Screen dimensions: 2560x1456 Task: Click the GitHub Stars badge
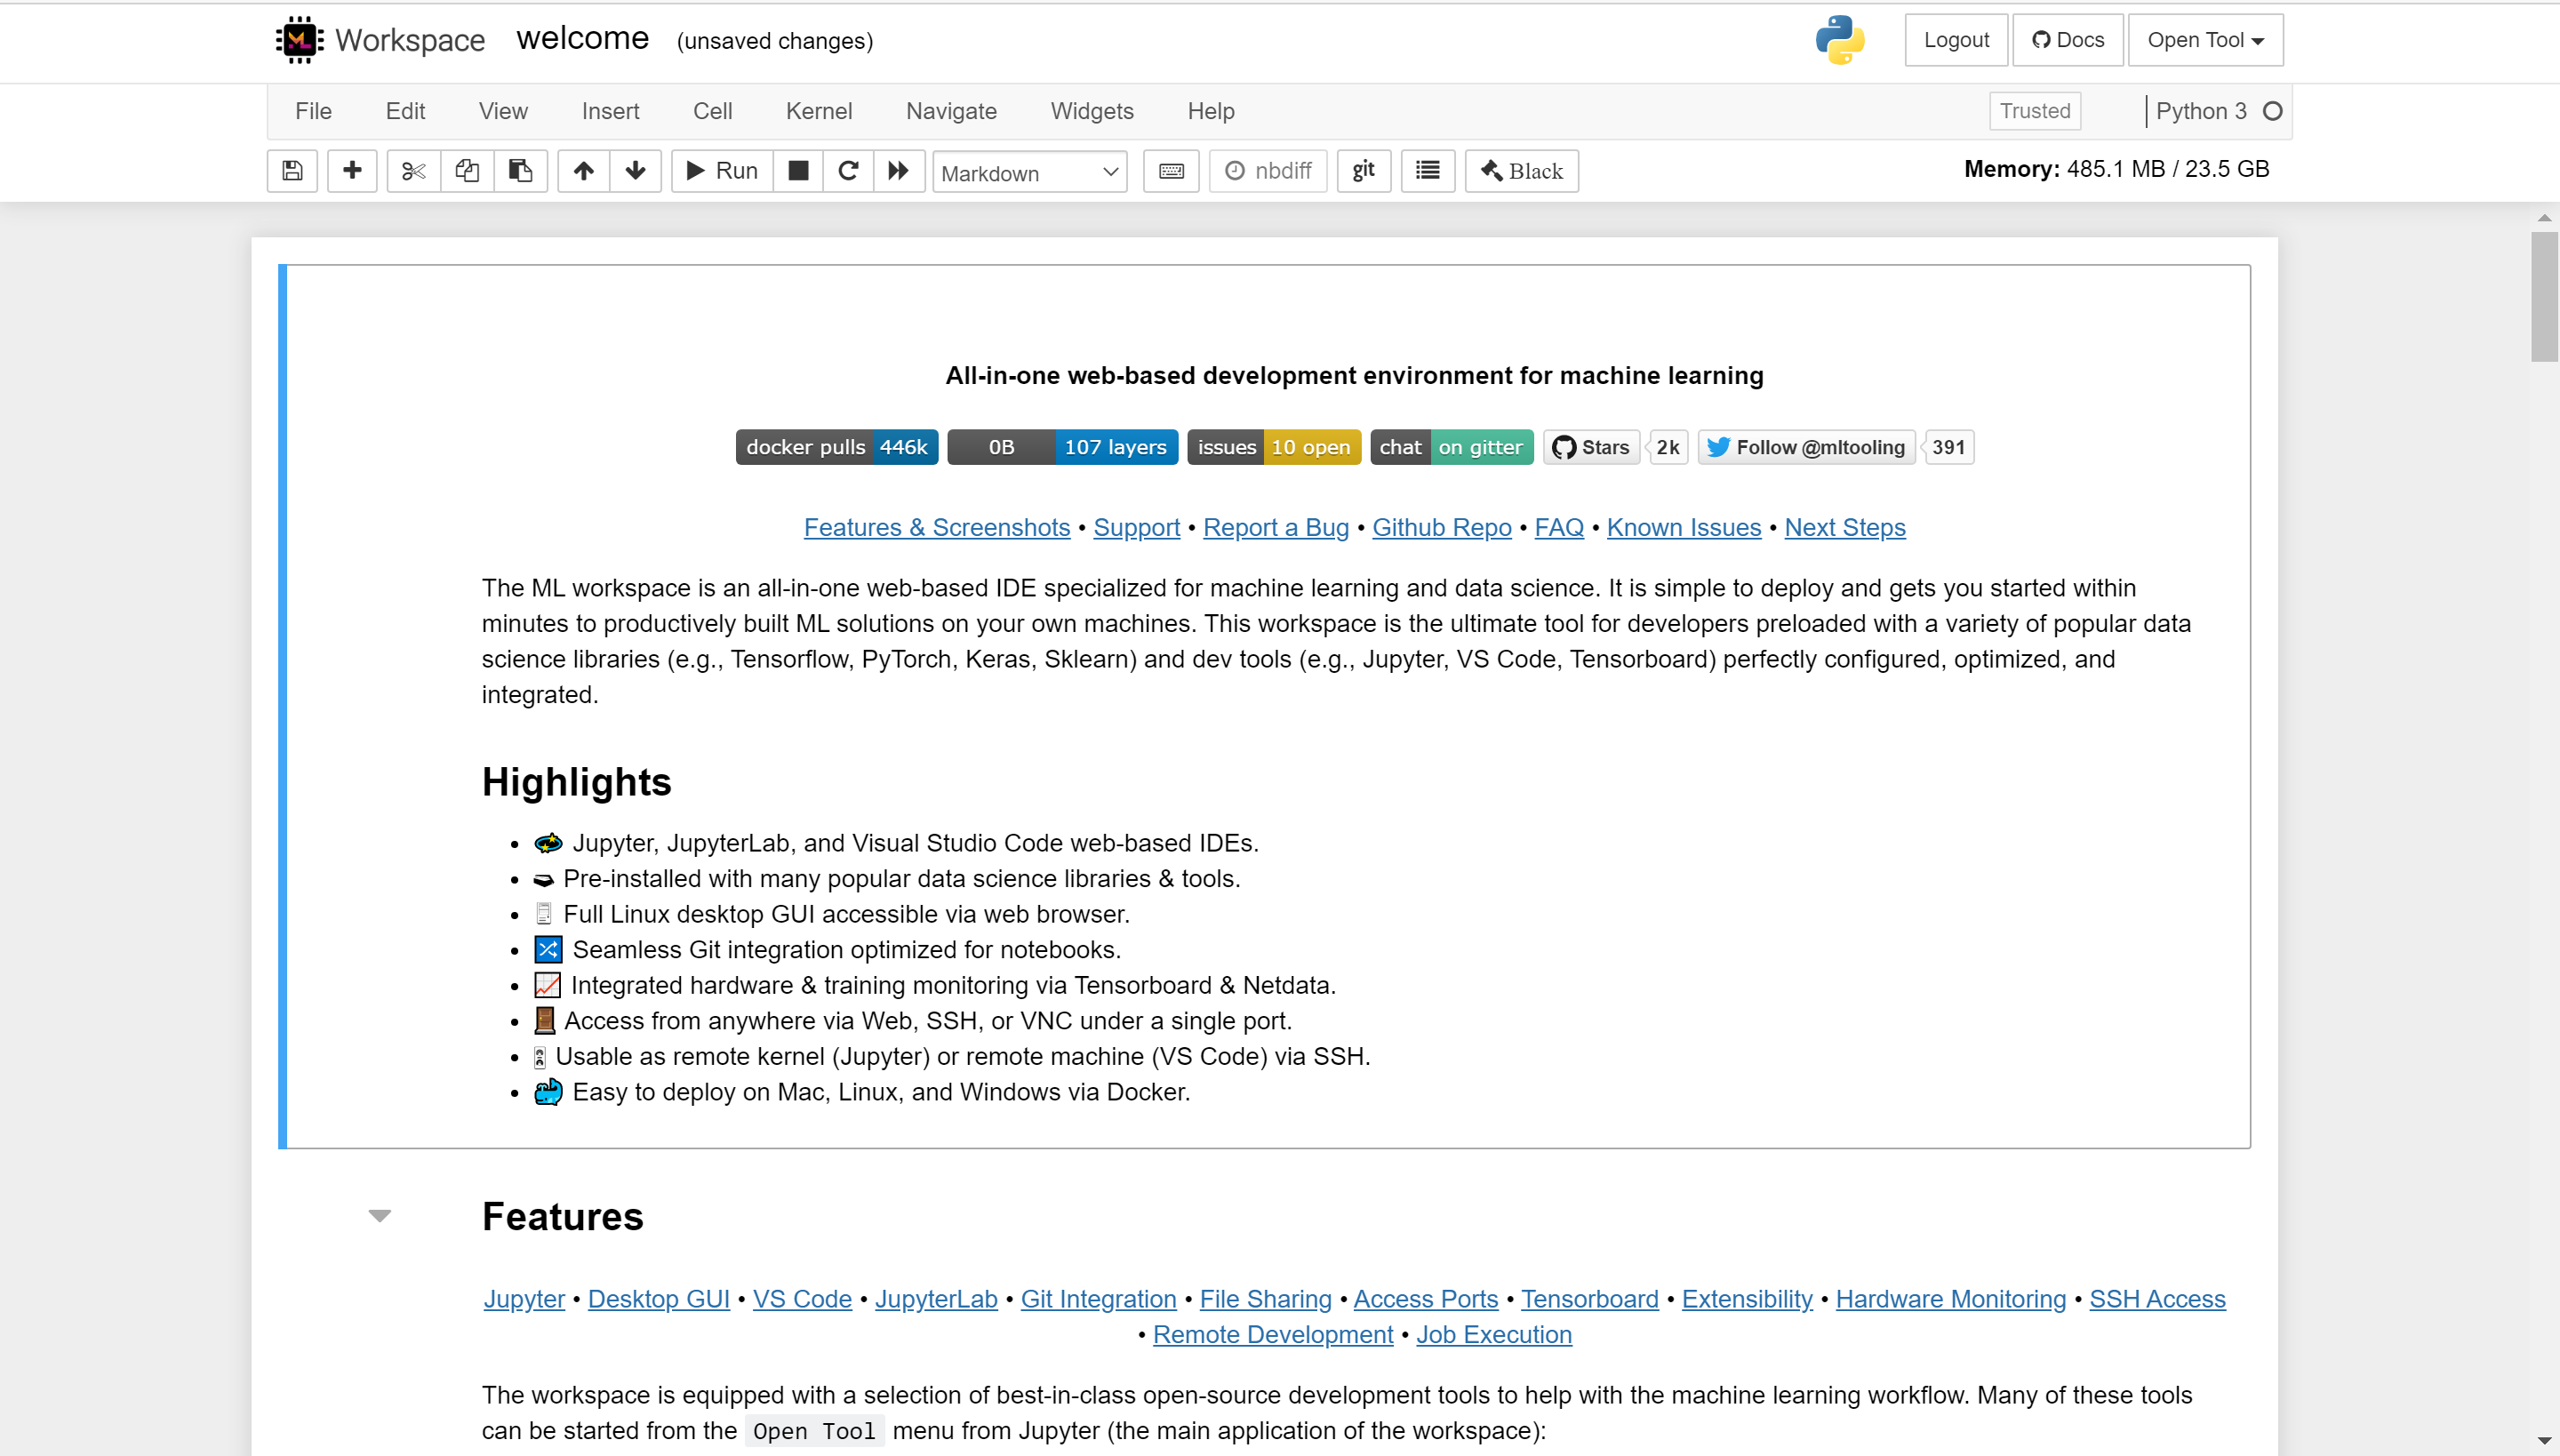pos(1591,447)
